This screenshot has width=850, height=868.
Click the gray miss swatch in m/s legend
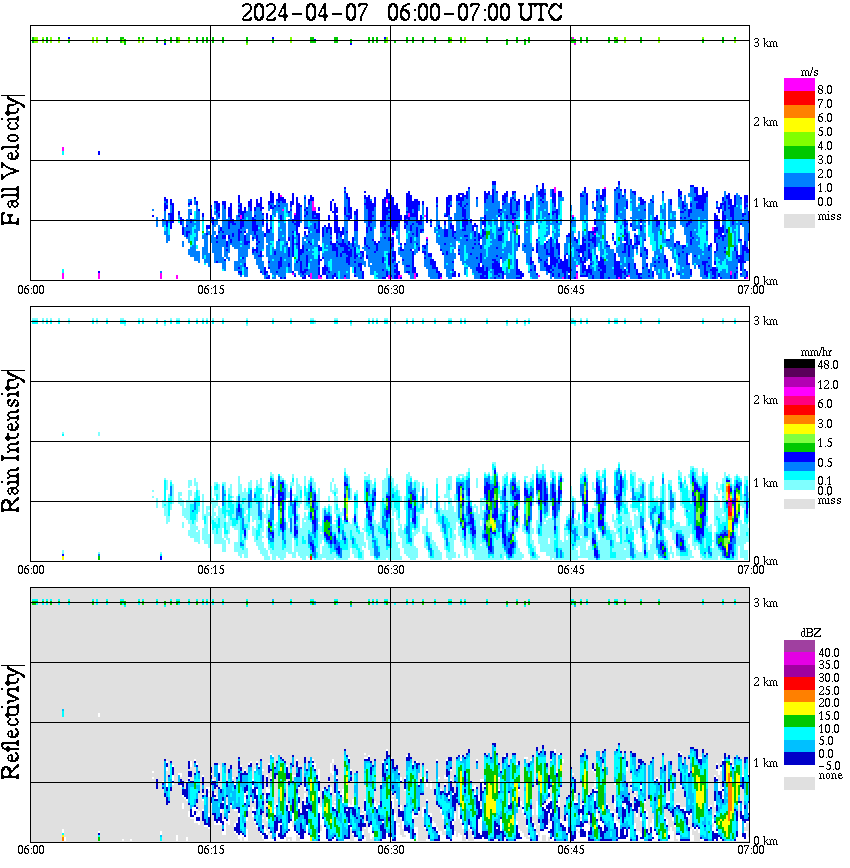pyautogui.click(x=799, y=220)
